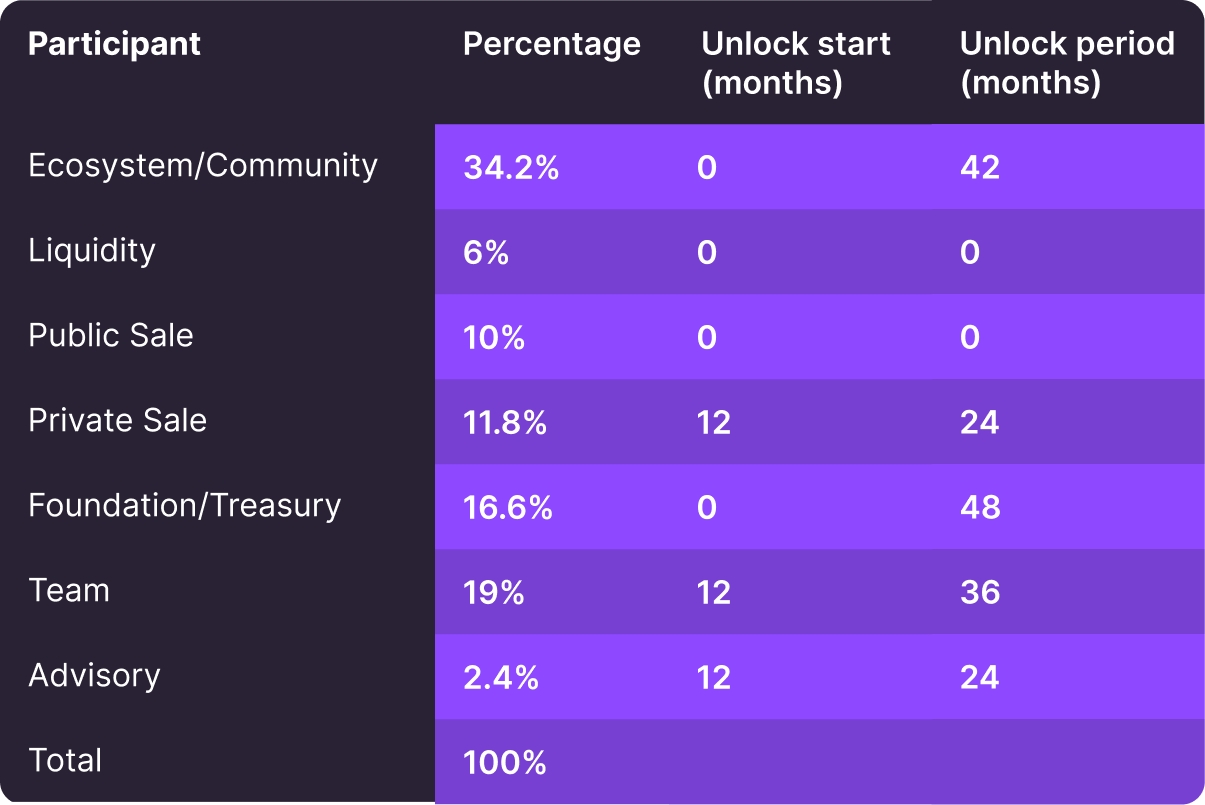This screenshot has width=1205, height=805.
Task: Click the 2.4% Advisory percentage cell
Action: (501, 677)
